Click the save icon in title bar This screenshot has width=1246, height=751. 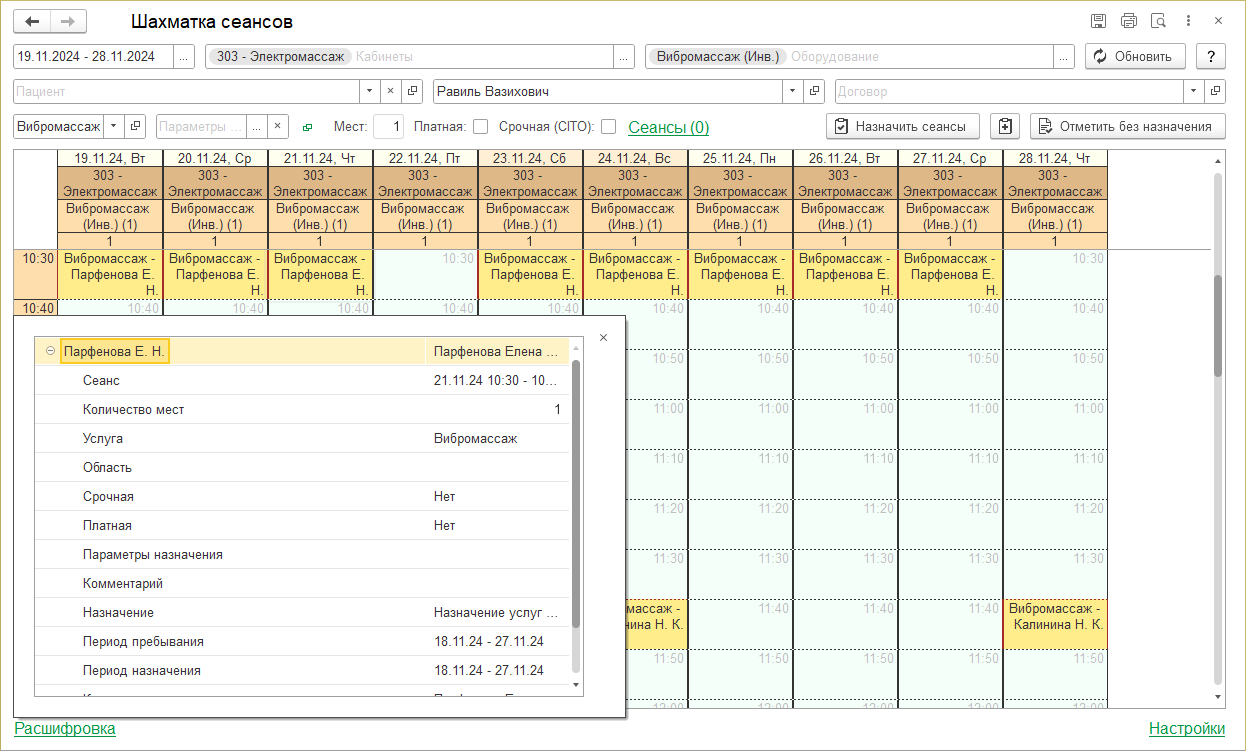pos(1098,21)
